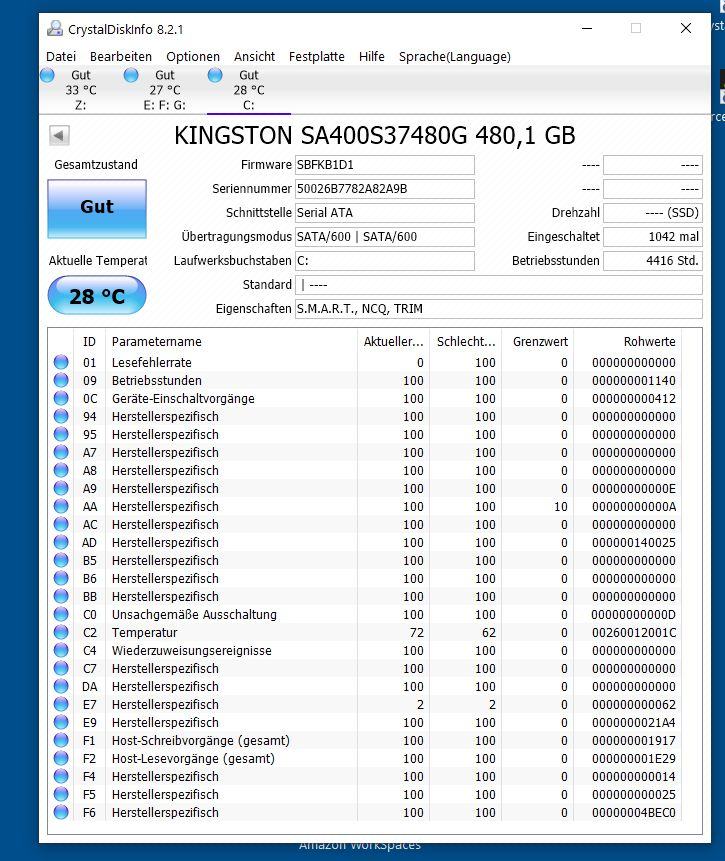725x861 pixels.
Task: Click the Betriebsstunden value 4416 Std.
Action: (x=652, y=261)
